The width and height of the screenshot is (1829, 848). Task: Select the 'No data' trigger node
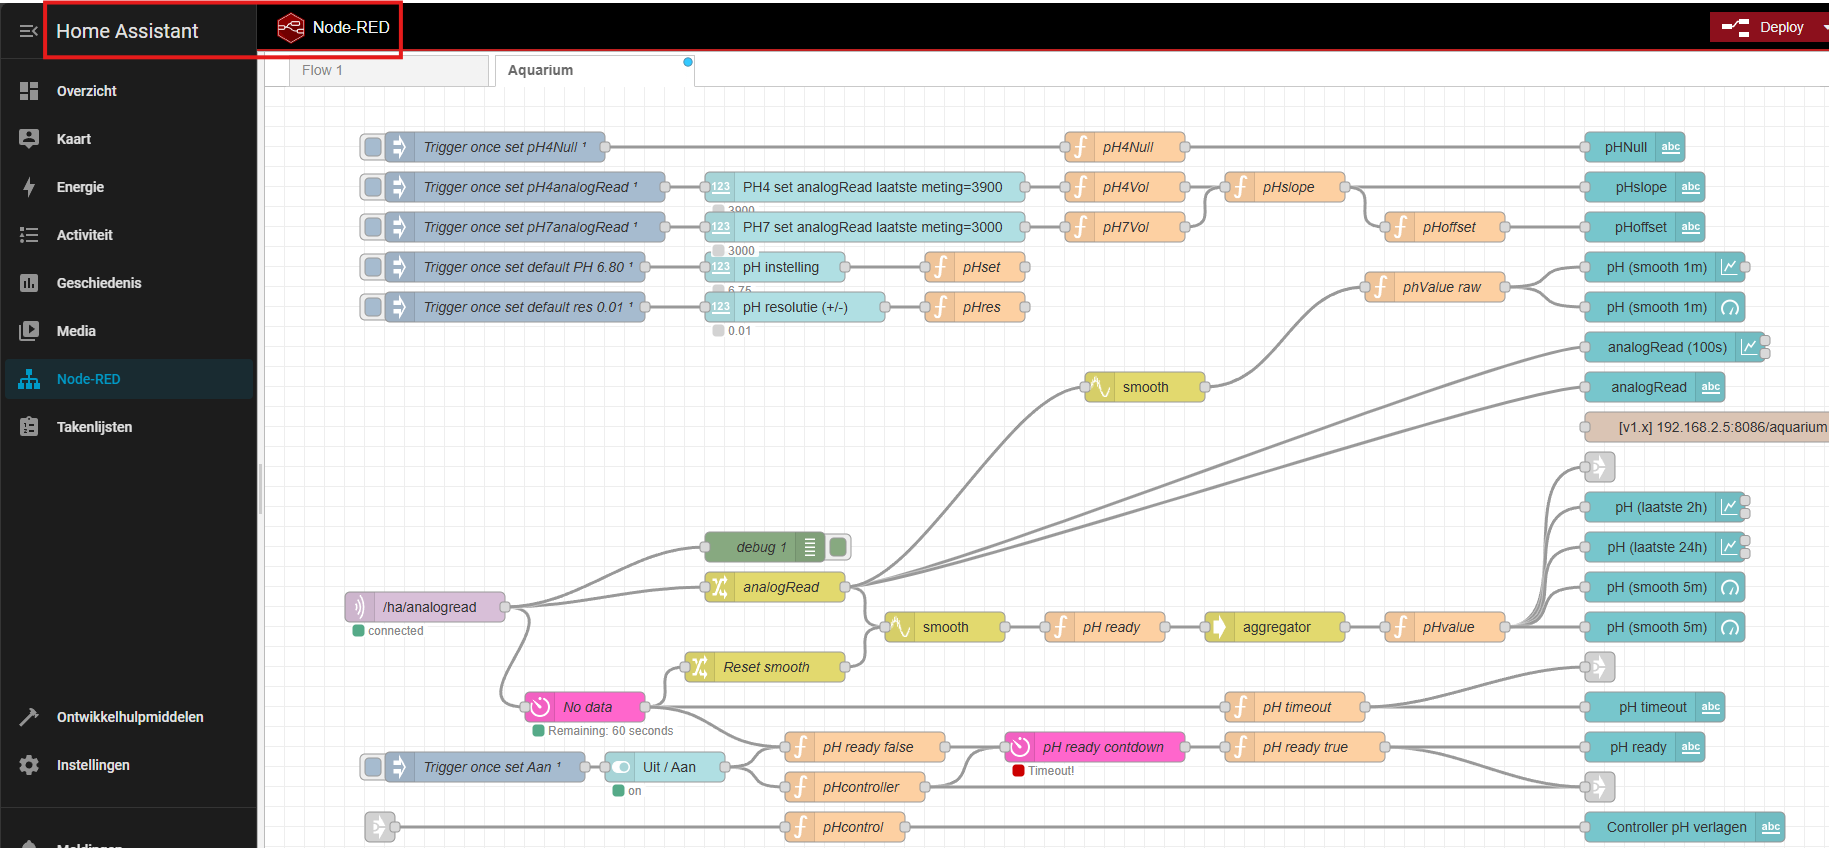click(x=586, y=707)
